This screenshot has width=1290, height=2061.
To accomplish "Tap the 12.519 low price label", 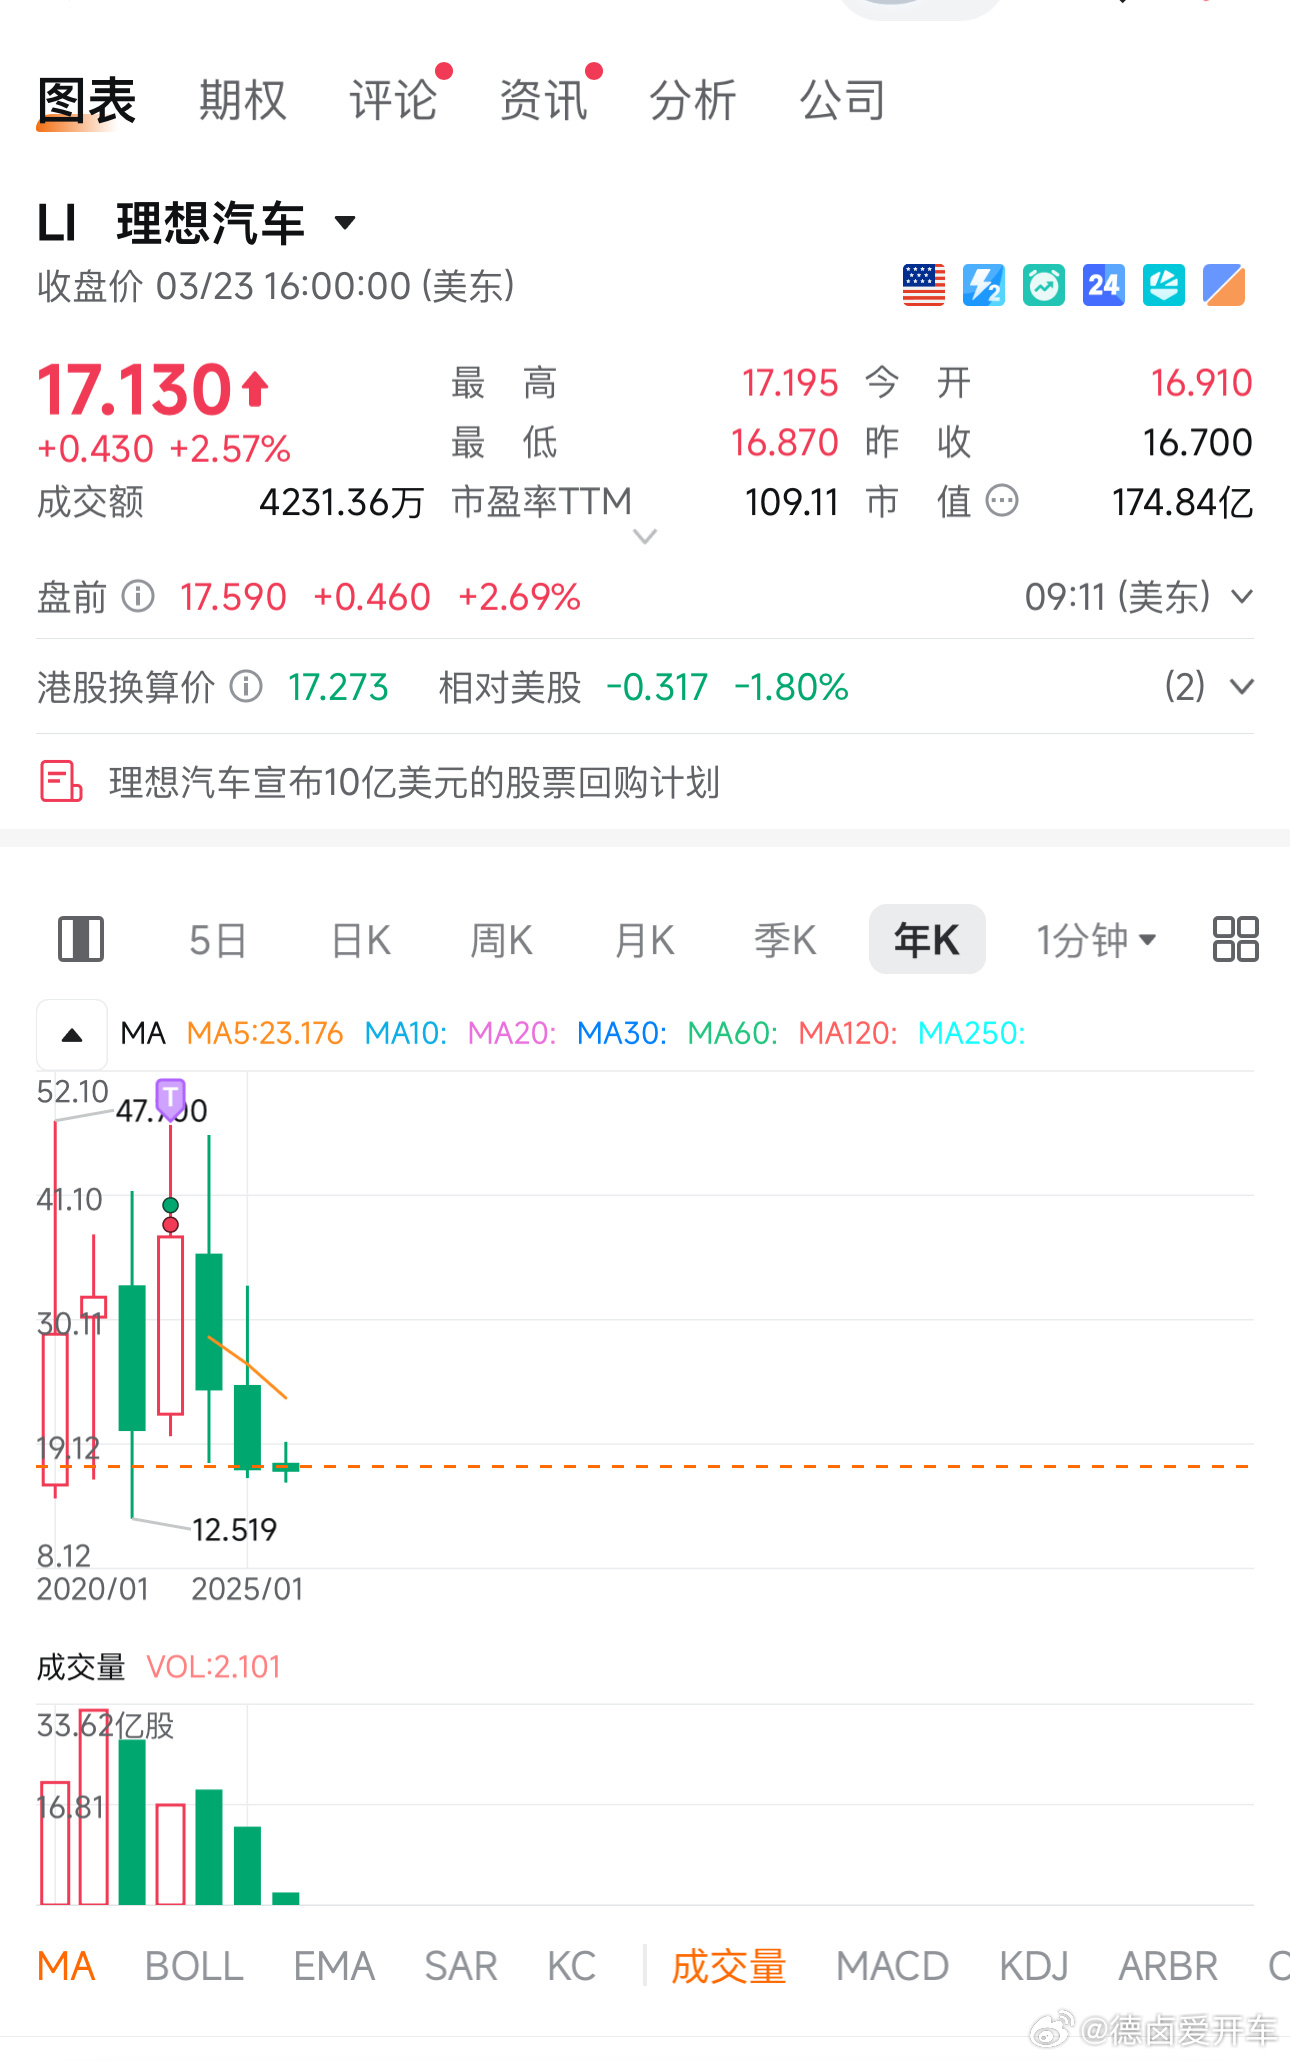I will (x=234, y=1529).
